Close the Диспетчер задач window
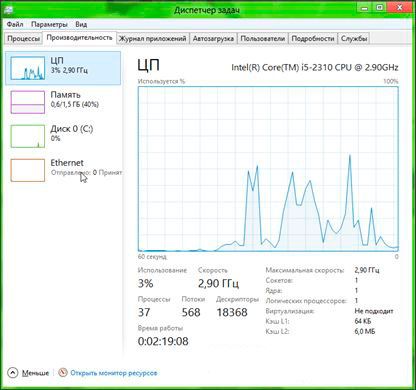Viewport: 416px width, 390px height. (x=400, y=8)
